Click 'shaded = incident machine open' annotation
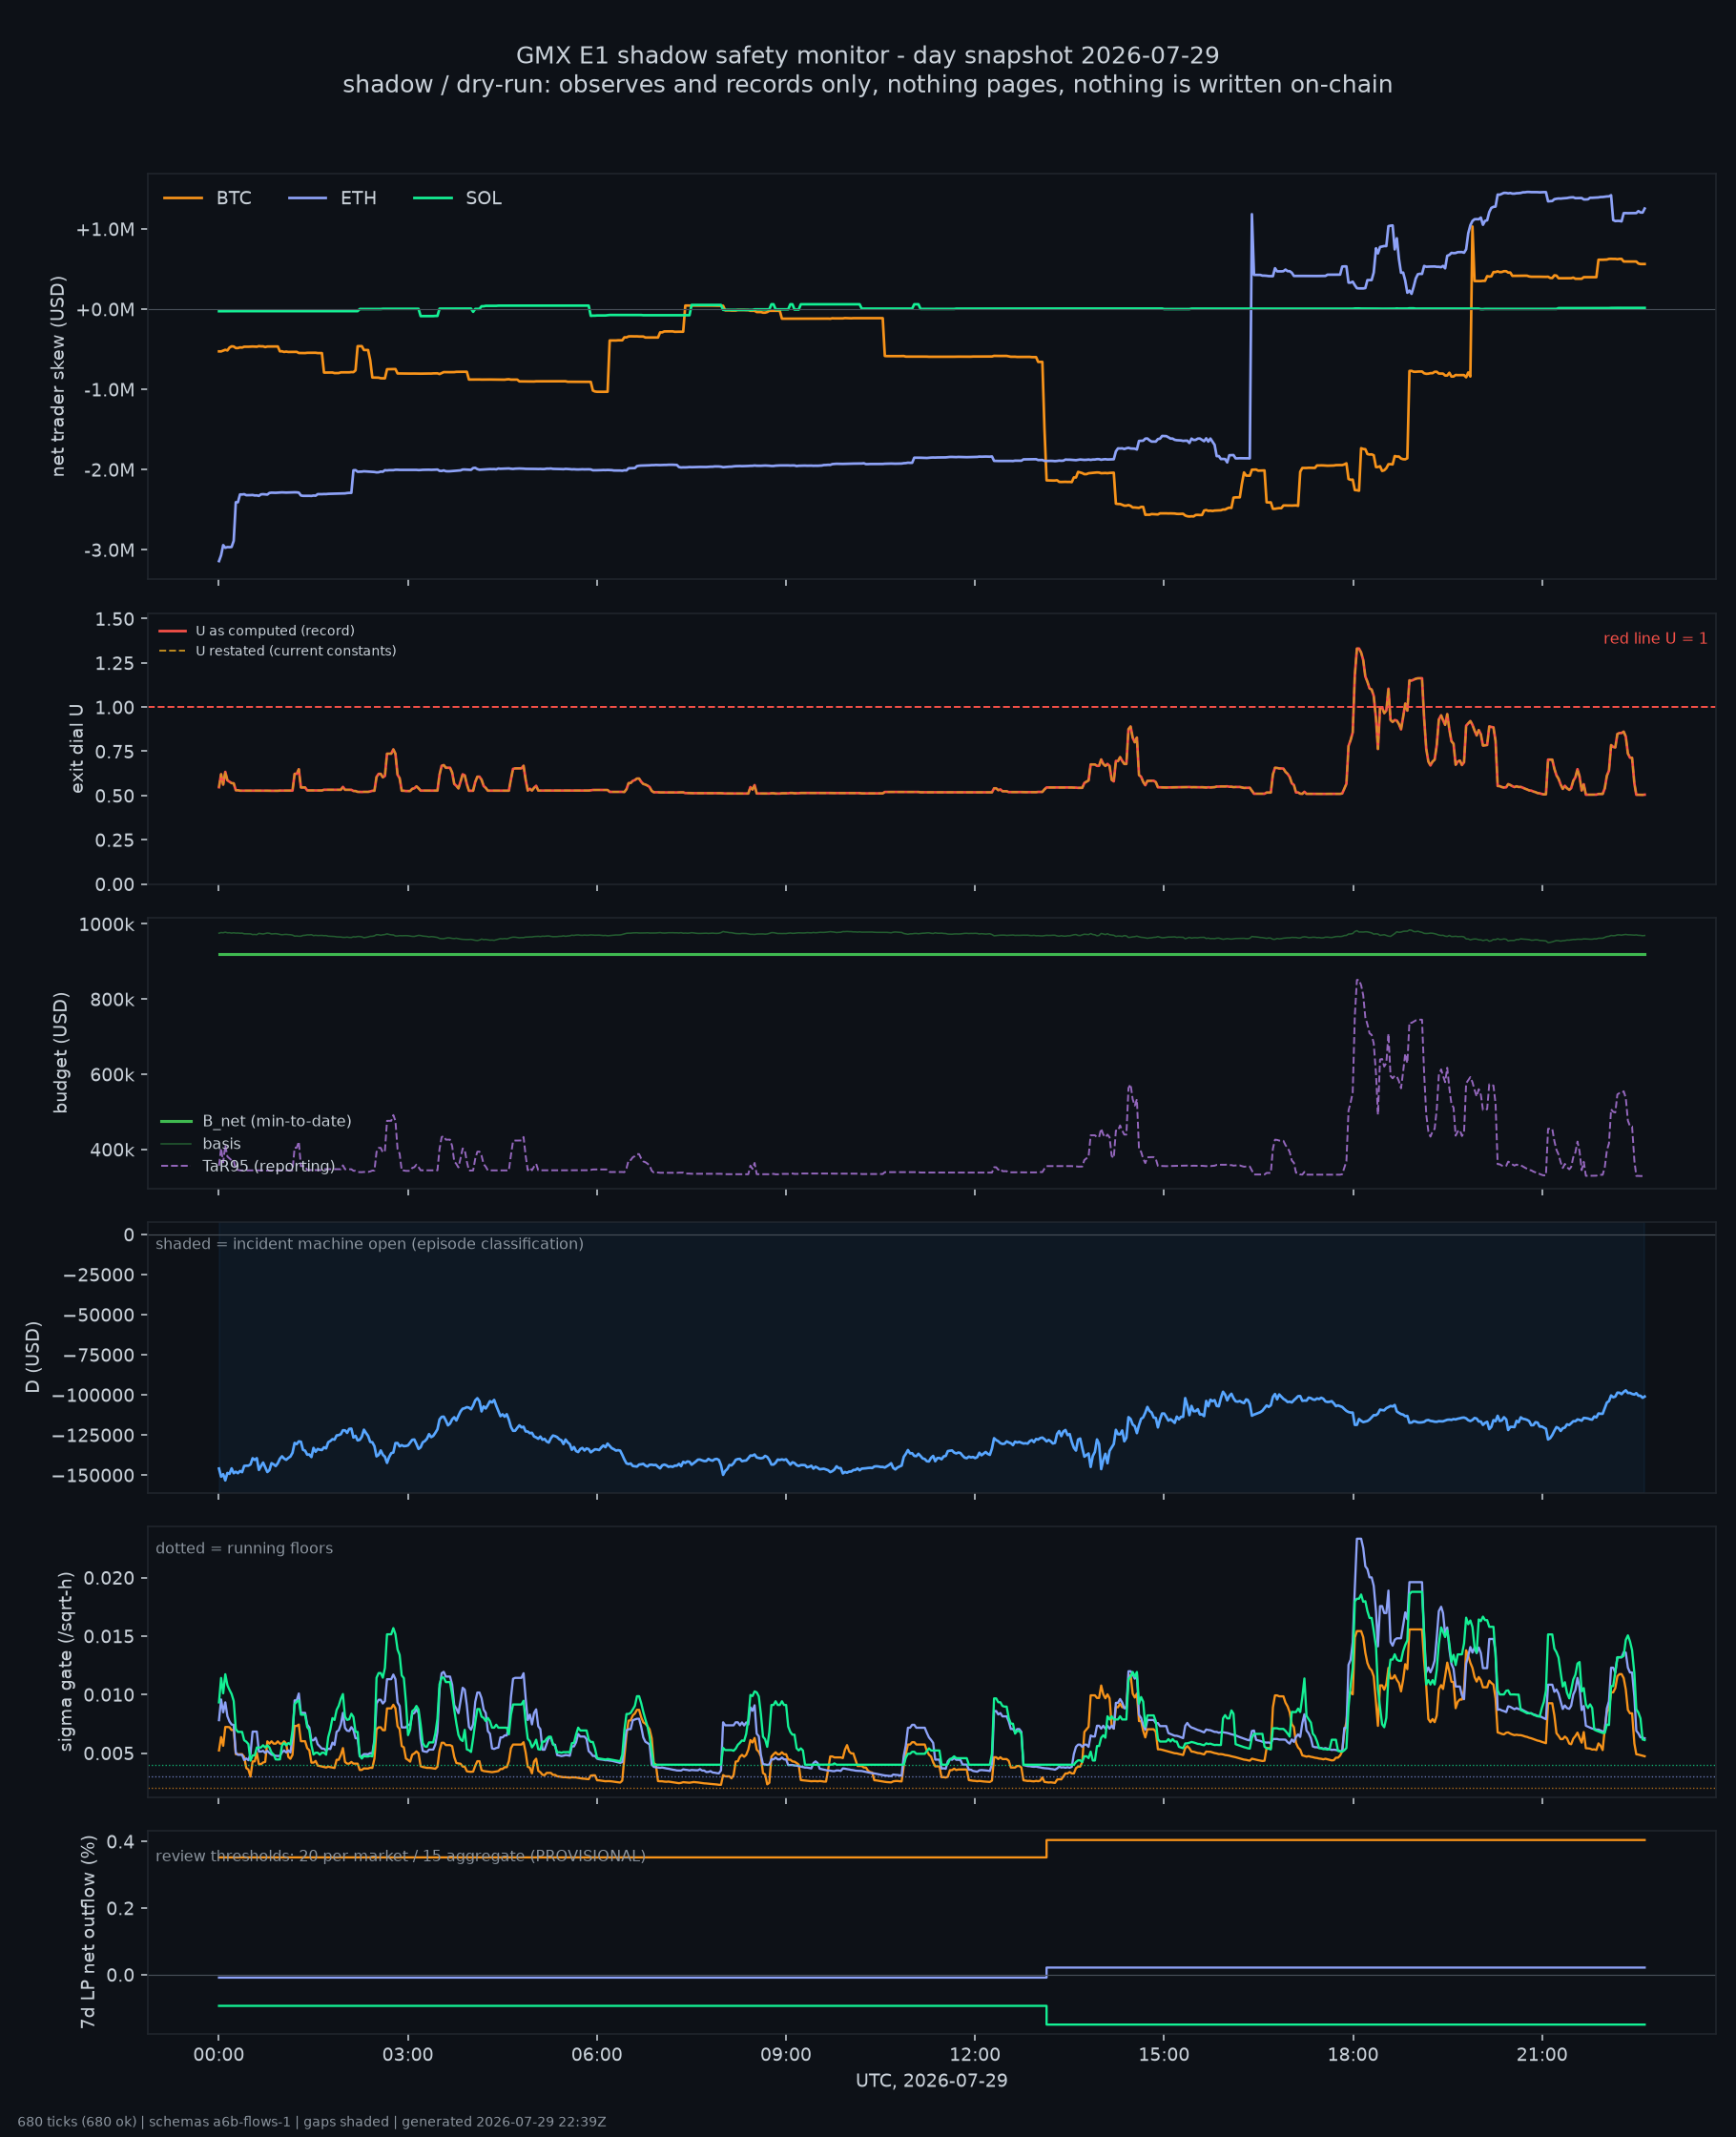The width and height of the screenshot is (1736, 2137). pyautogui.click(x=369, y=1244)
